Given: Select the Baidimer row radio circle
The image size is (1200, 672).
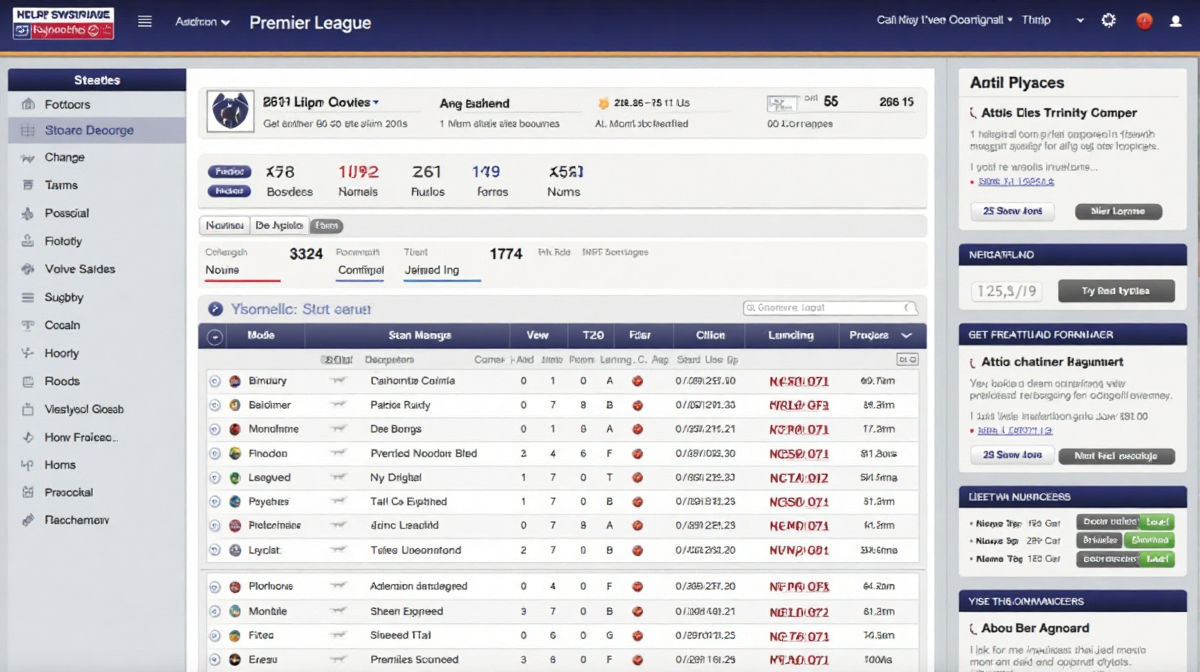Looking at the screenshot, I should [214, 405].
